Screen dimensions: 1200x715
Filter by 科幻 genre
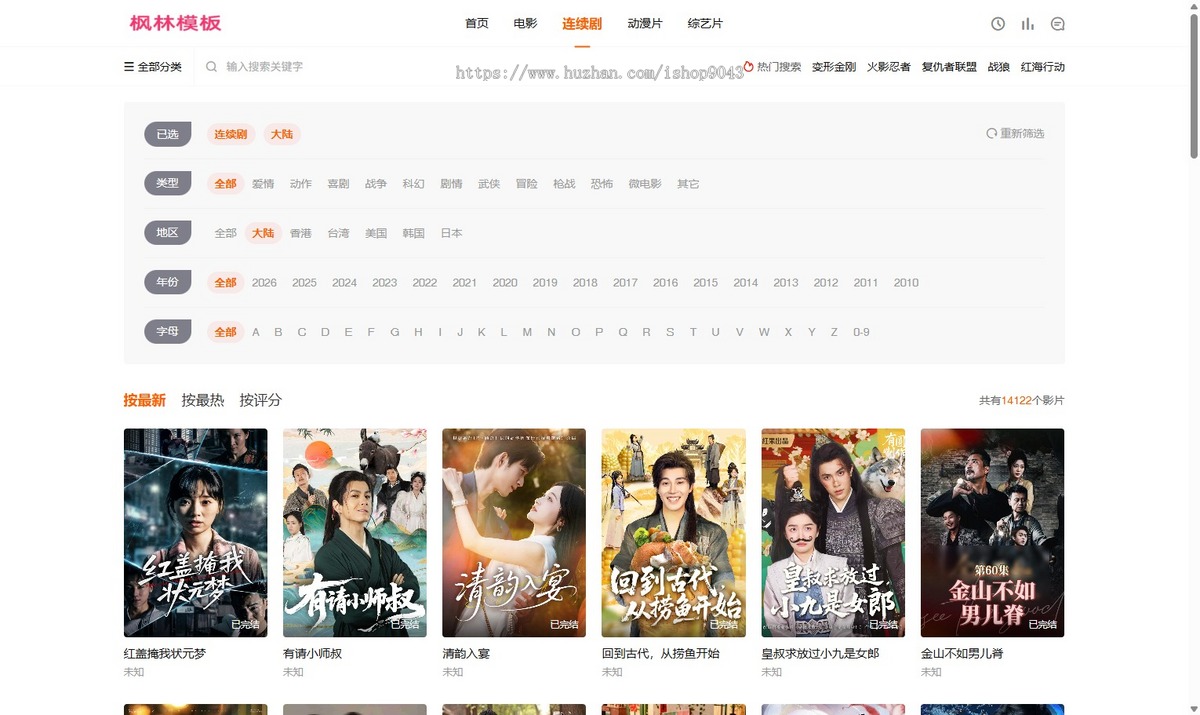click(414, 184)
